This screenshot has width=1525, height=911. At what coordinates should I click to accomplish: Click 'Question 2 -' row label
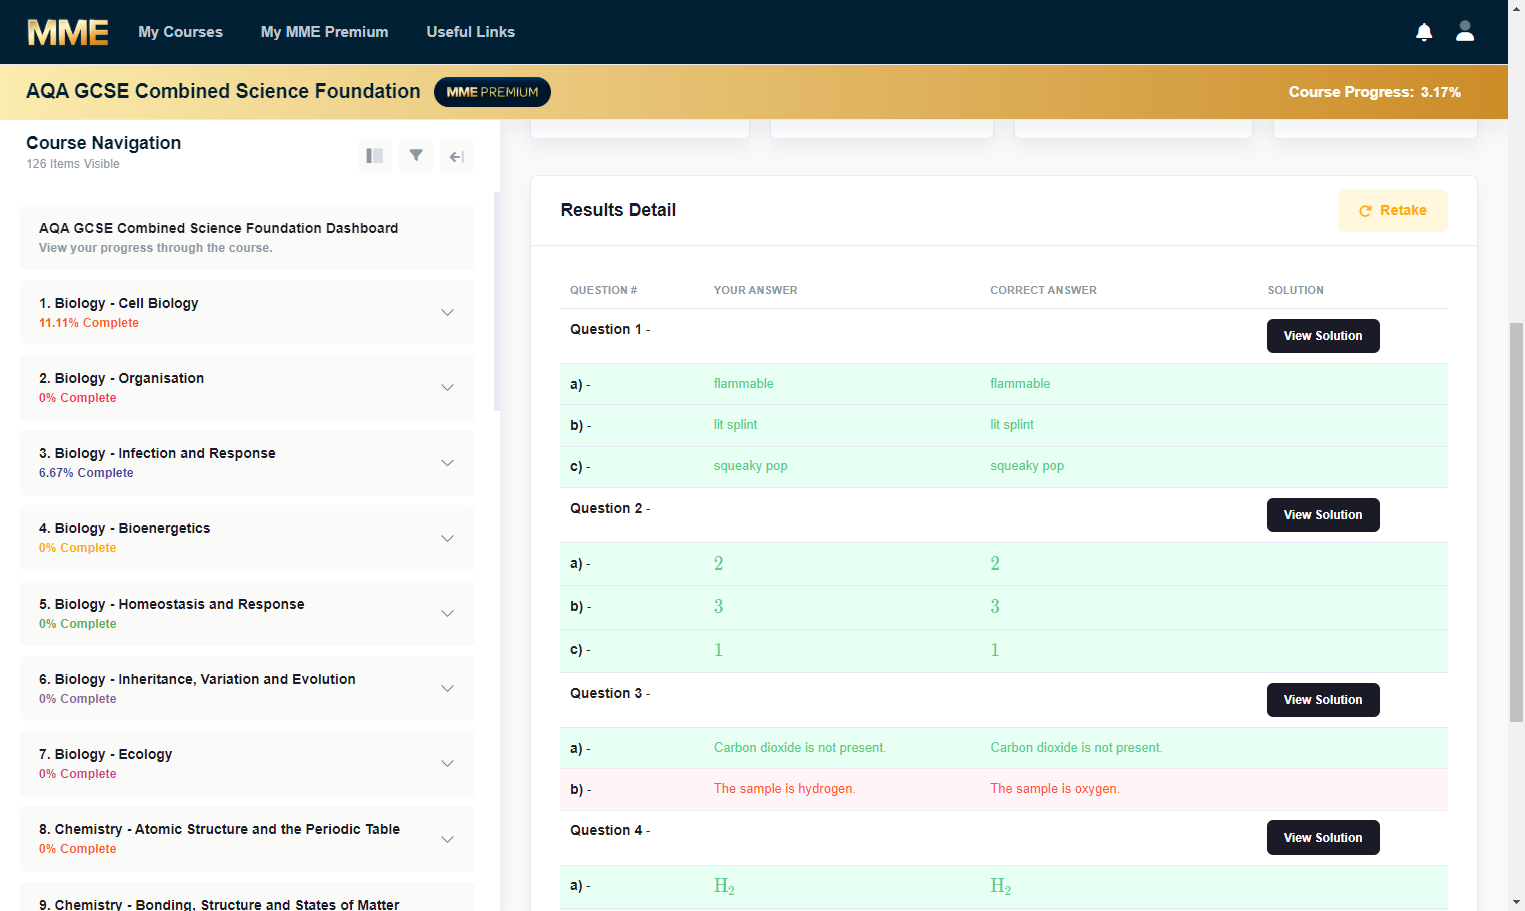pos(610,508)
